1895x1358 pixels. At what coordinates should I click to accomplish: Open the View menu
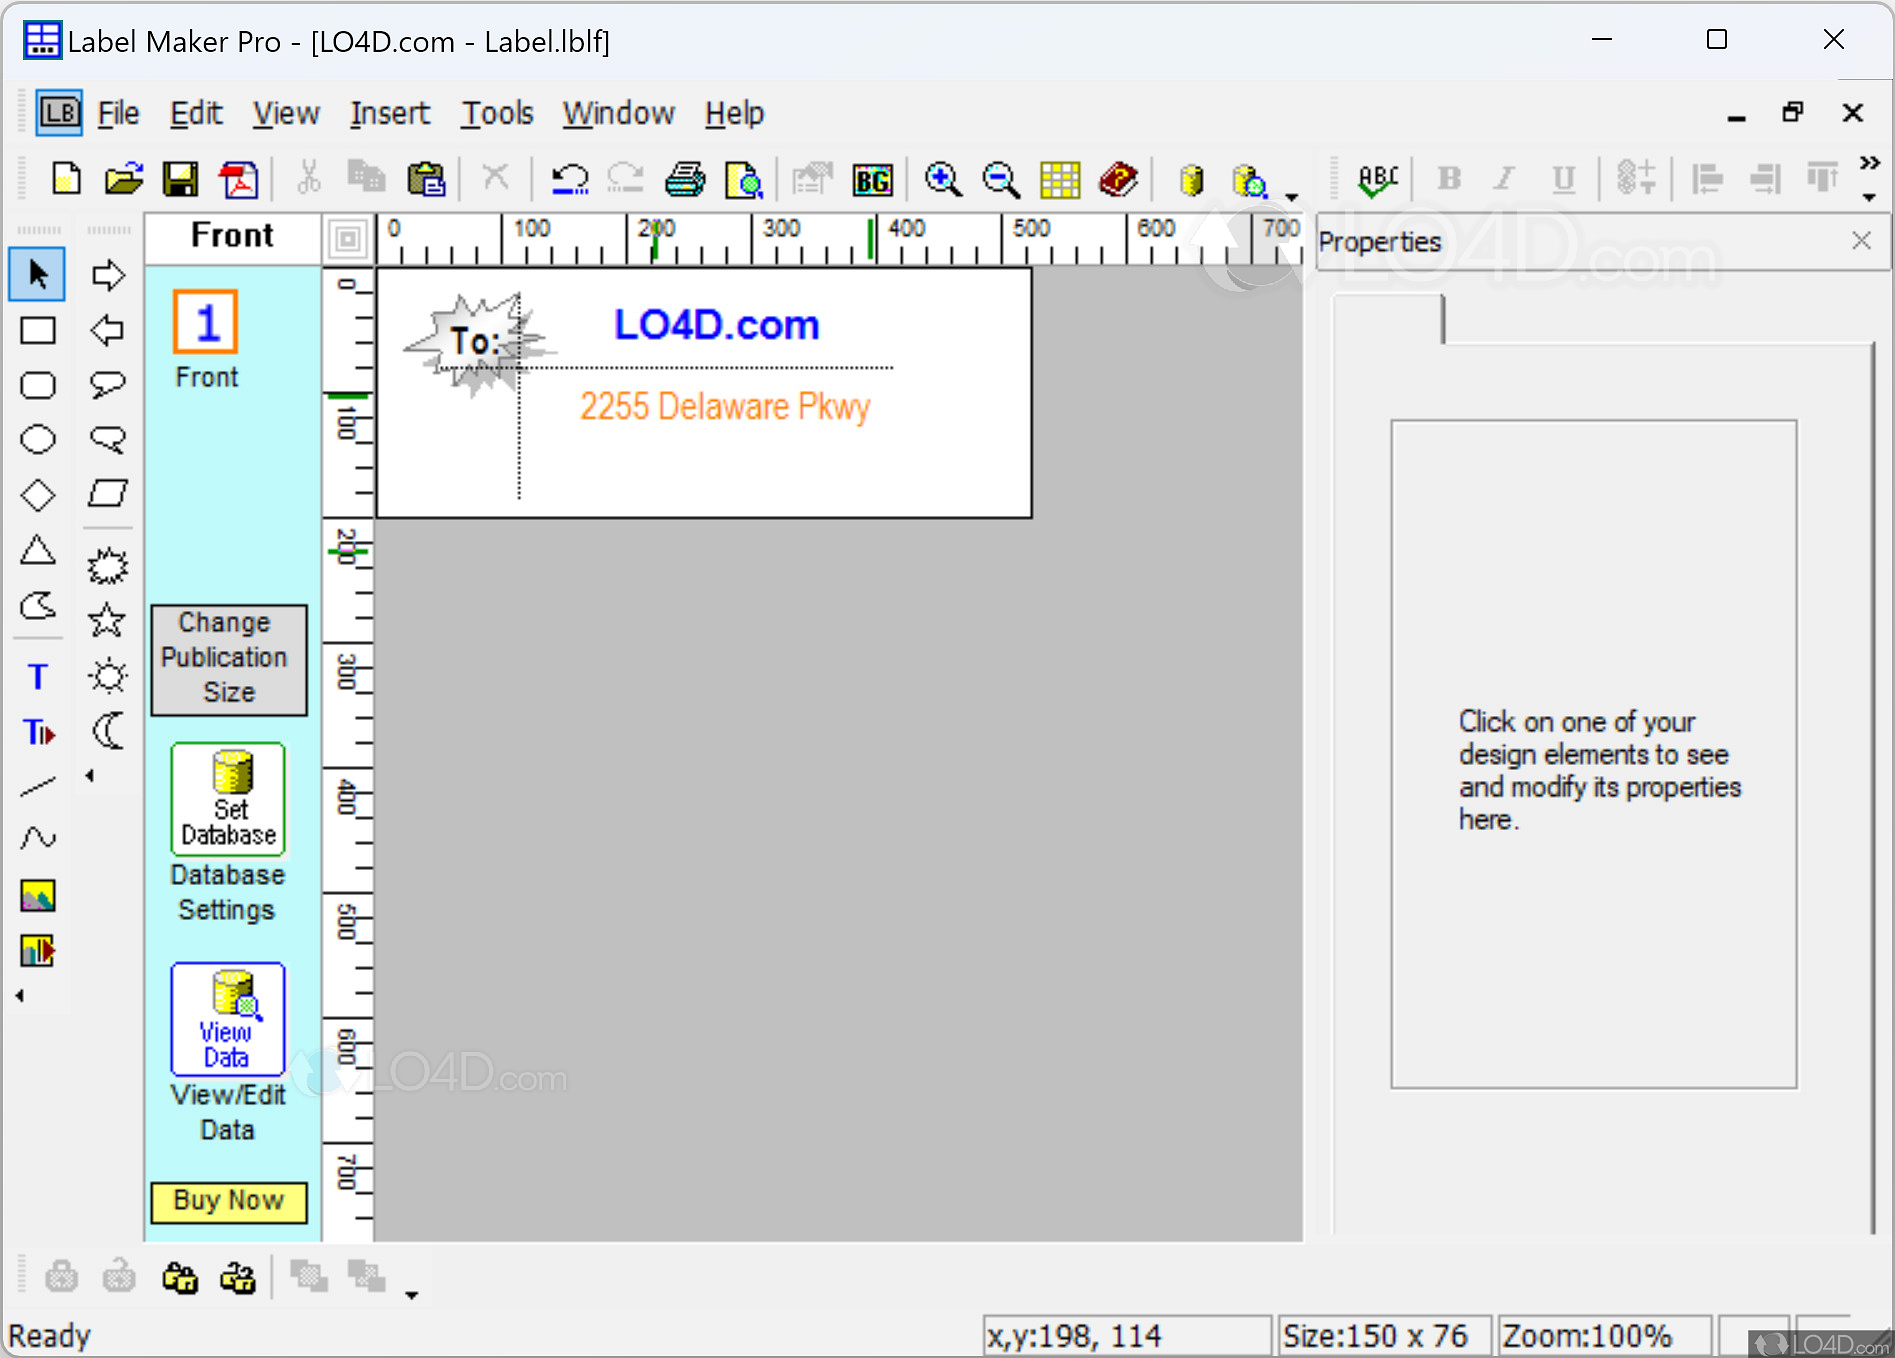286,113
